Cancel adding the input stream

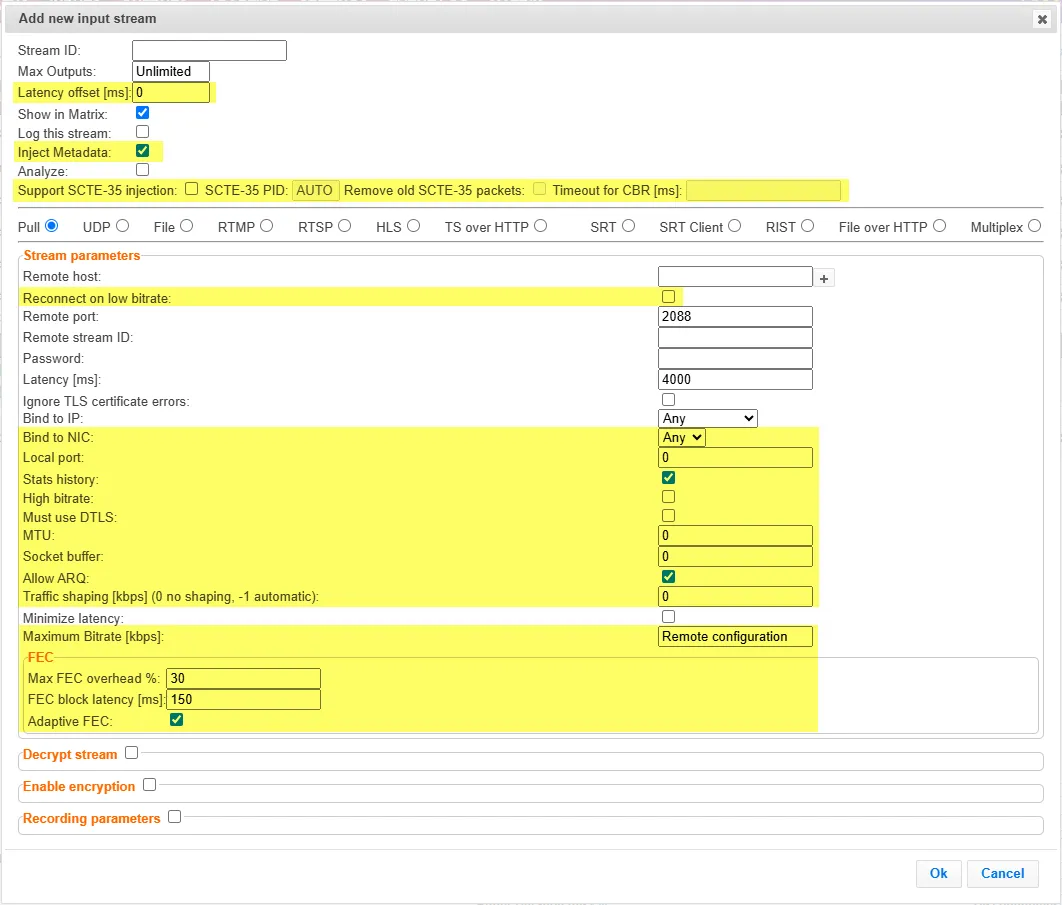click(x=1002, y=873)
